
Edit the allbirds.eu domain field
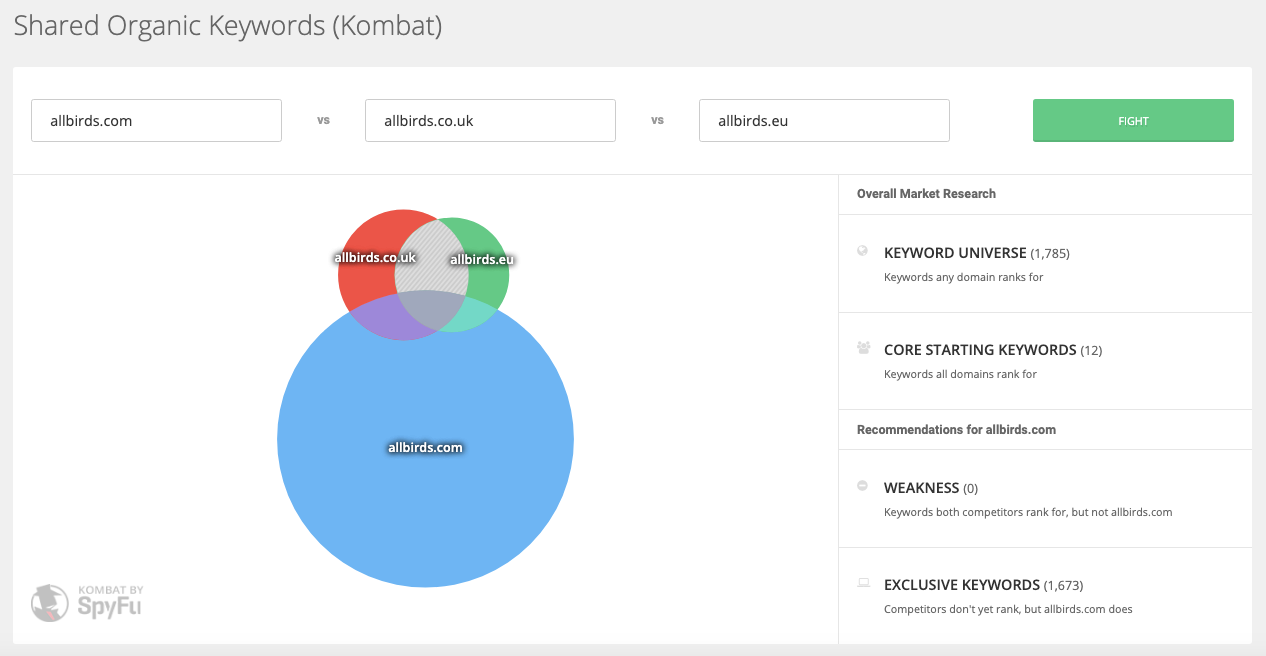pos(824,121)
